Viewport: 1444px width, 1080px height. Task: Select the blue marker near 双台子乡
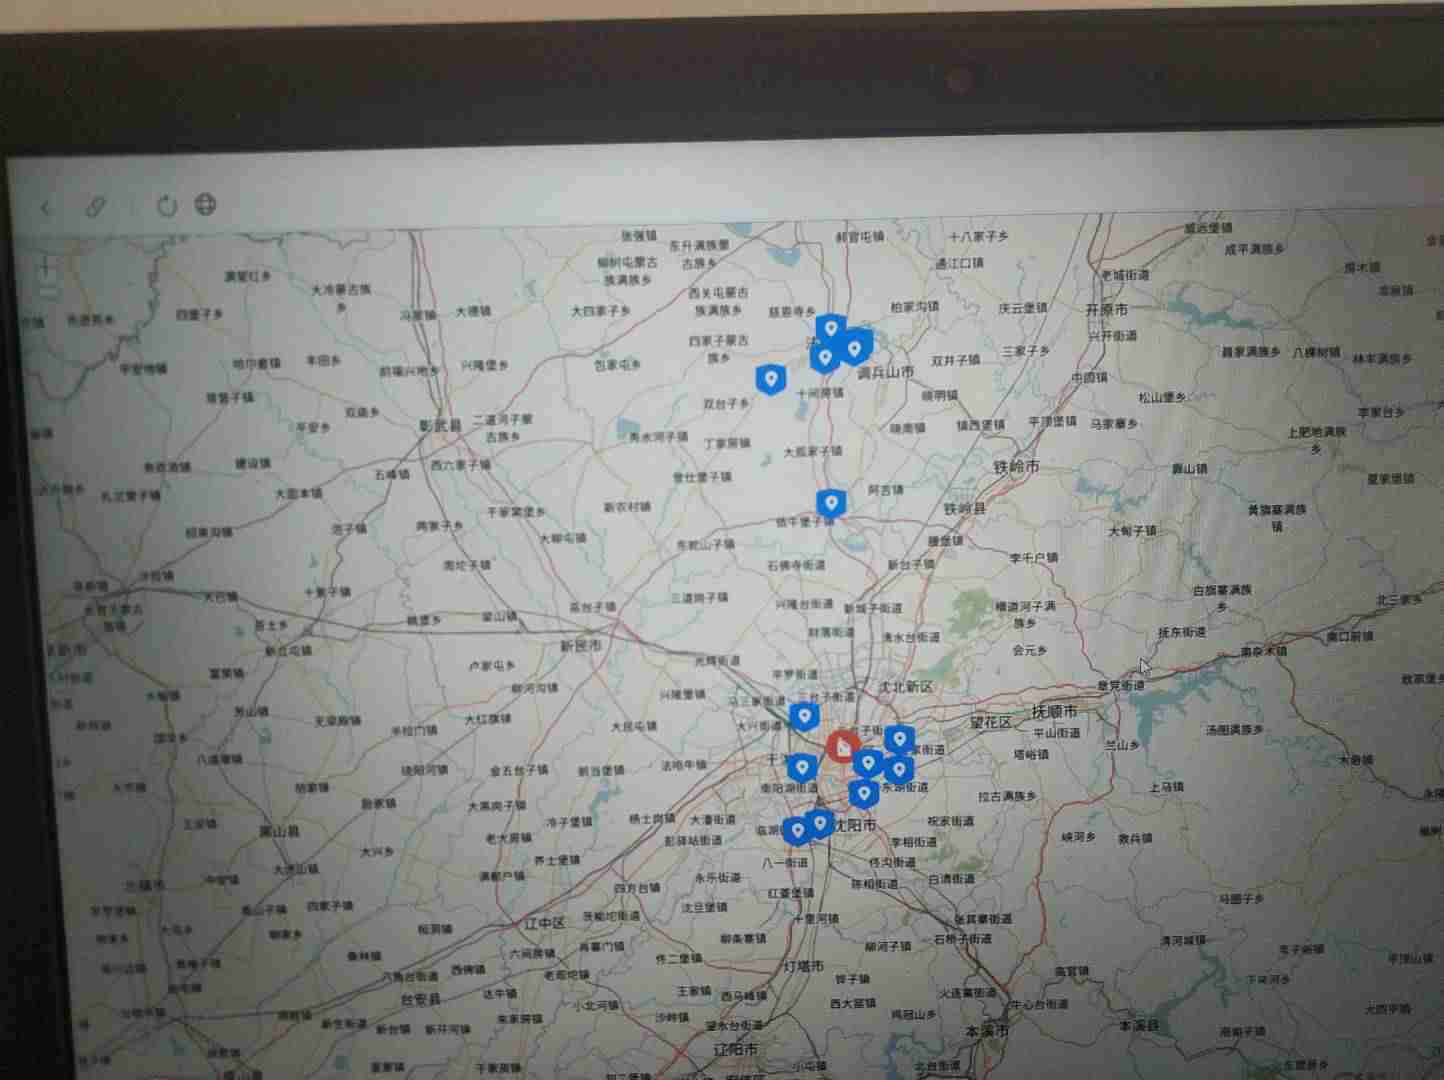tap(770, 379)
